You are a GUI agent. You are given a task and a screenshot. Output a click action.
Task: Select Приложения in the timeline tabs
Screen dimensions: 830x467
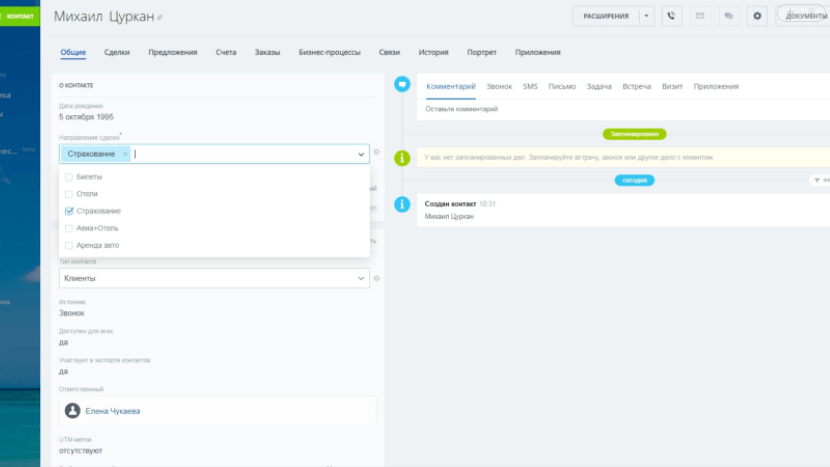click(716, 86)
